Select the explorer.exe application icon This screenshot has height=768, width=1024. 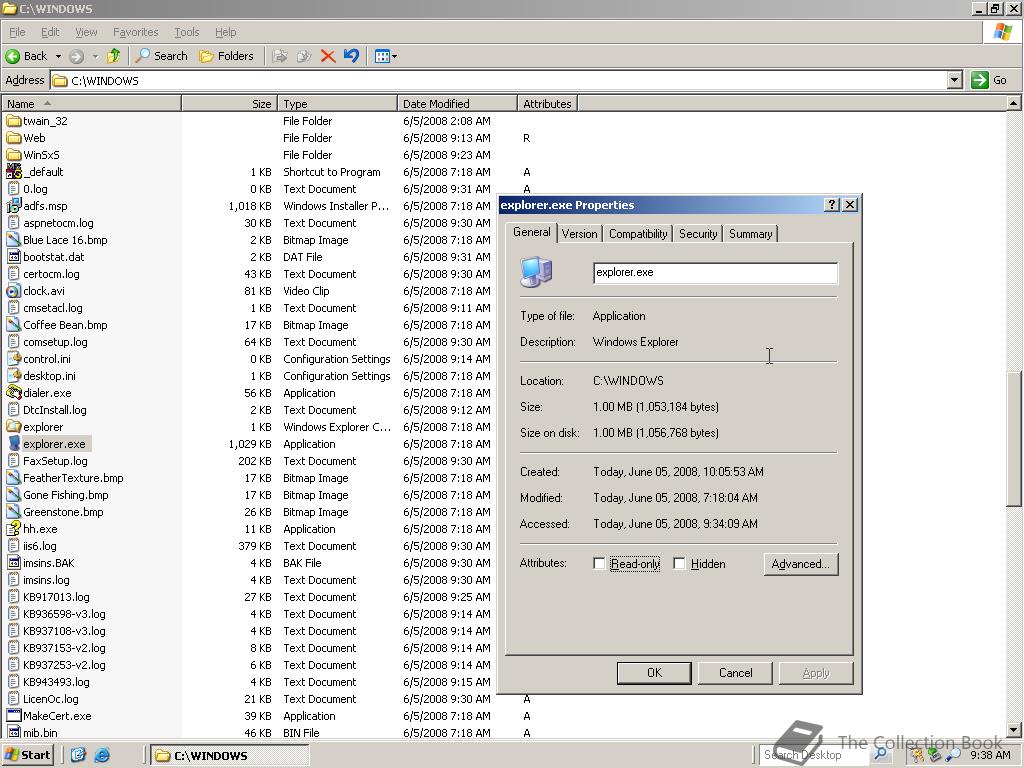(x=13, y=443)
